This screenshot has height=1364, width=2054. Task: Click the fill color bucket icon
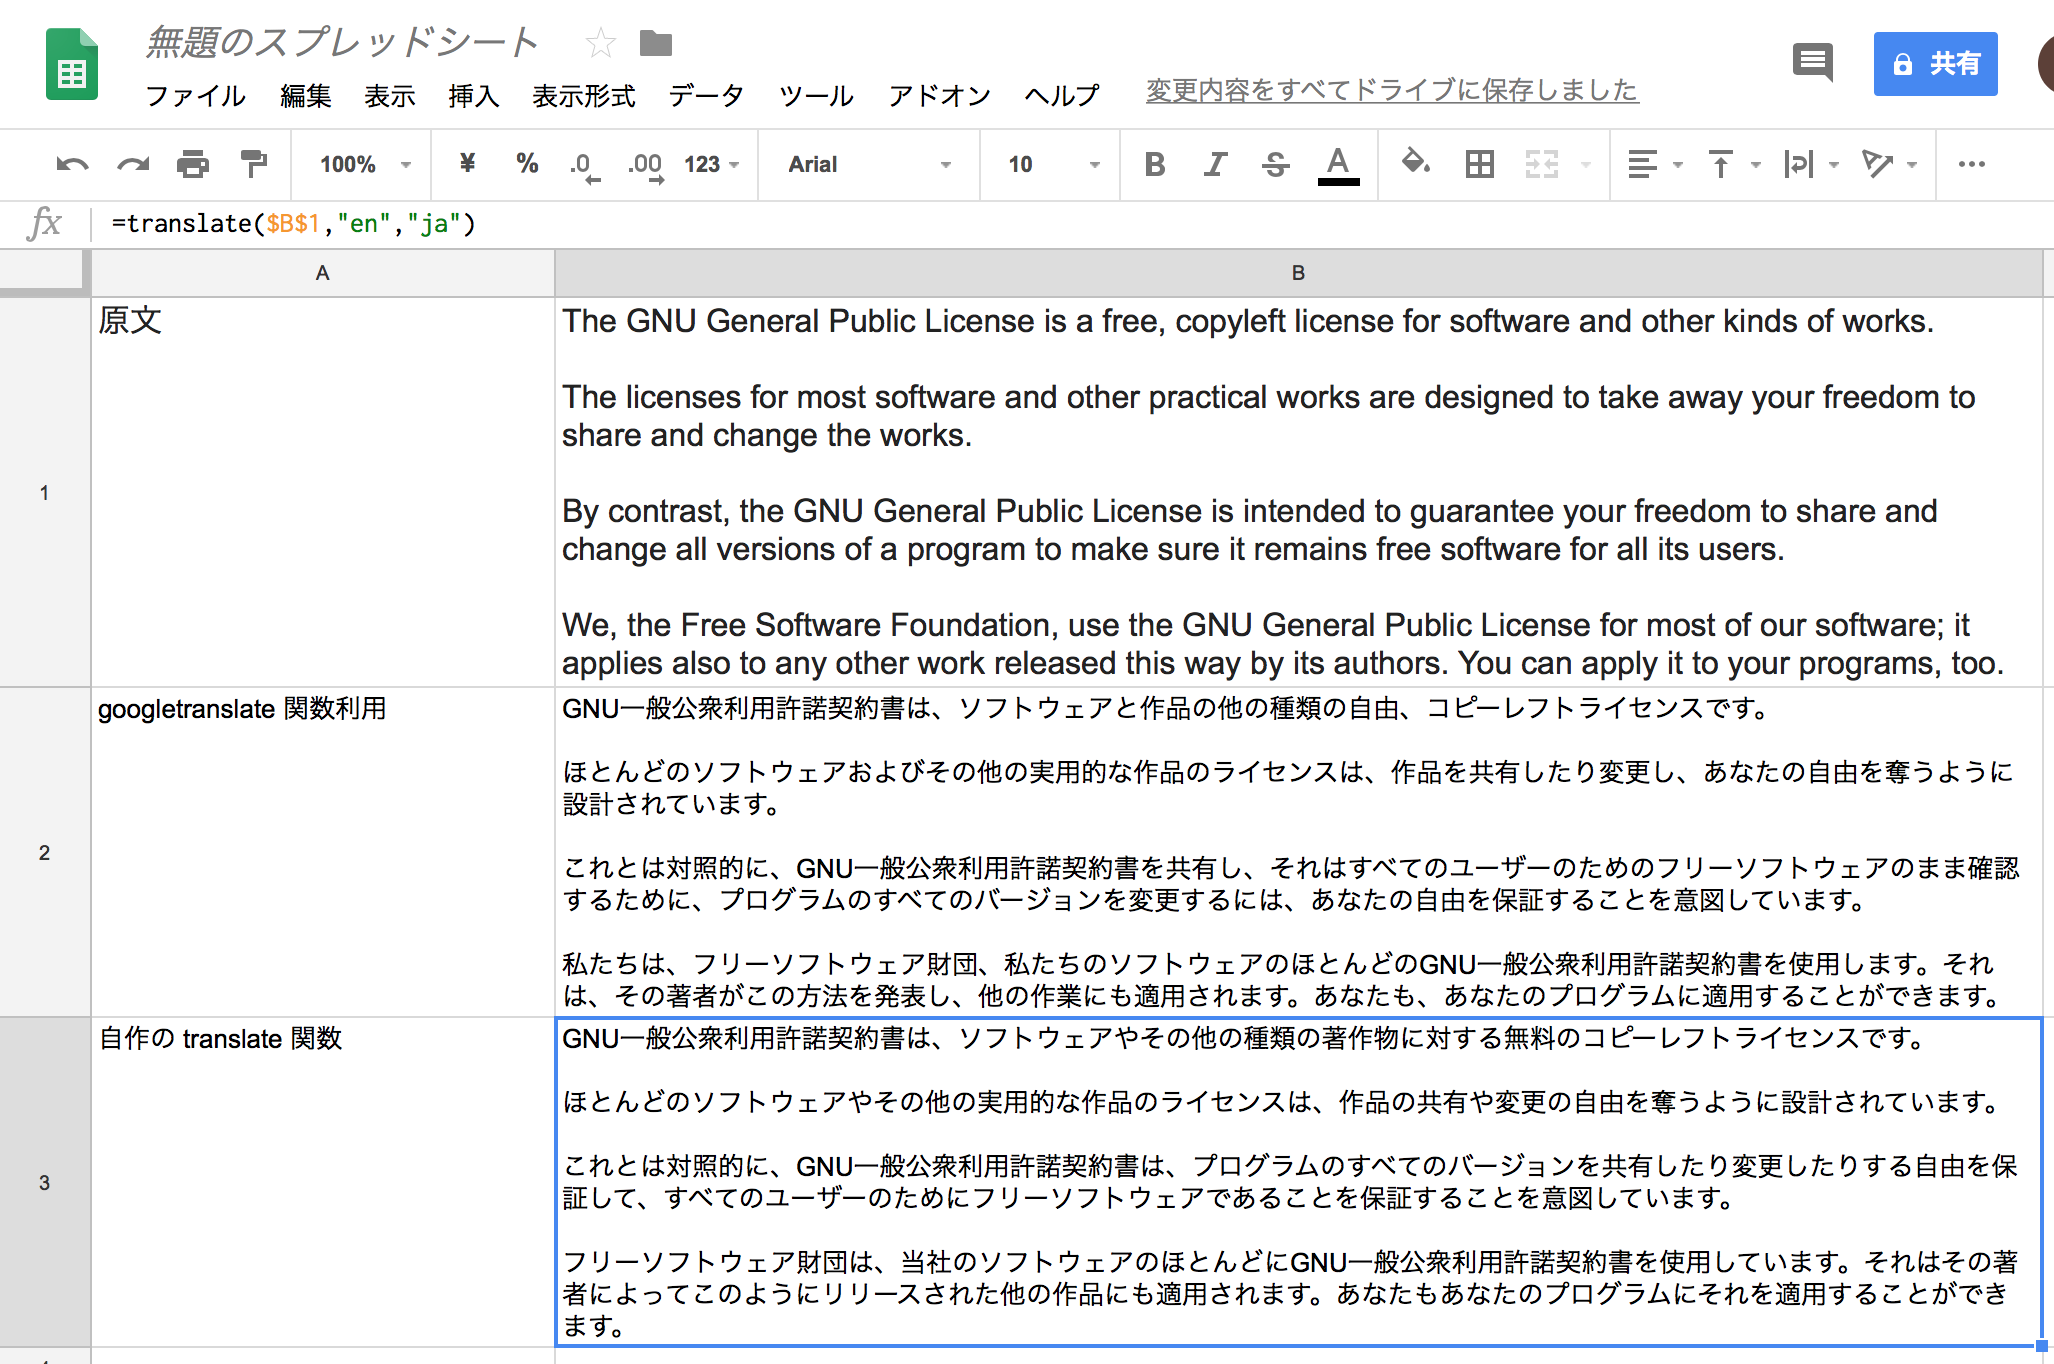[1415, 162]
